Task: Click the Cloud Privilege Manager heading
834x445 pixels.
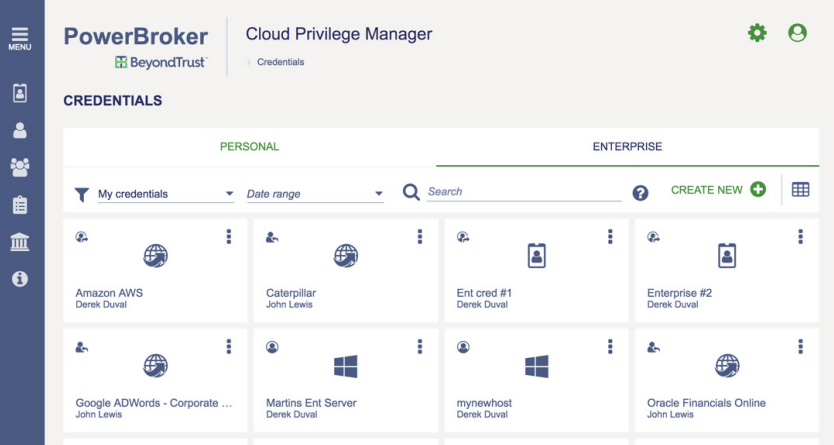Action: coord(339,34)
